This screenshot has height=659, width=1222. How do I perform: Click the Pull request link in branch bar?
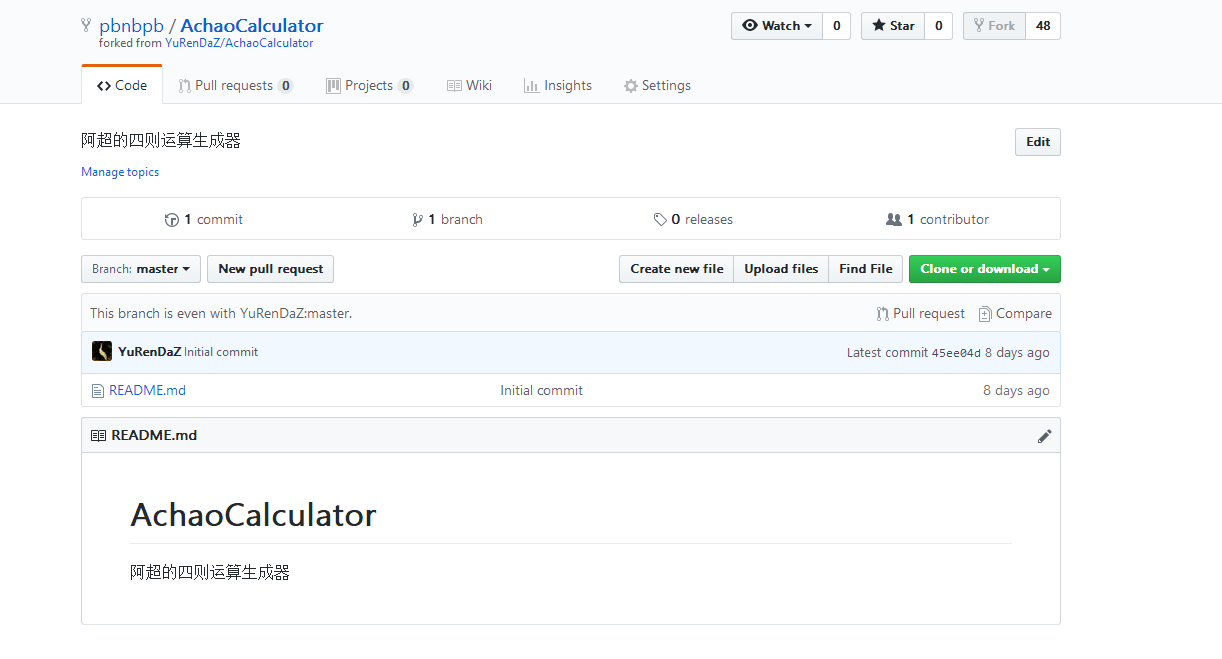click(921, 313)
